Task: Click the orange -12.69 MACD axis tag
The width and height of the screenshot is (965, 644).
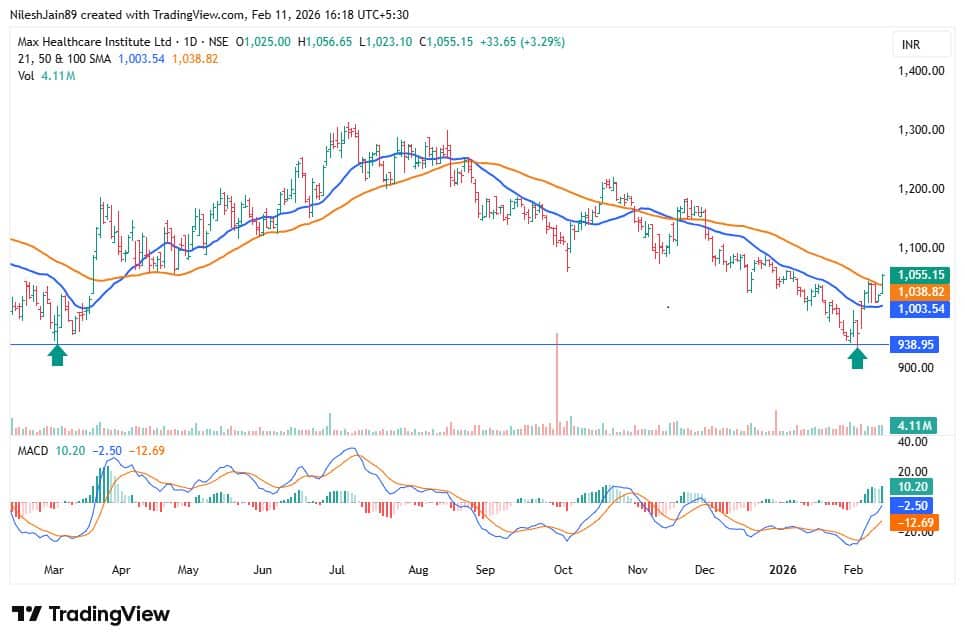Action: coord(915,523)
